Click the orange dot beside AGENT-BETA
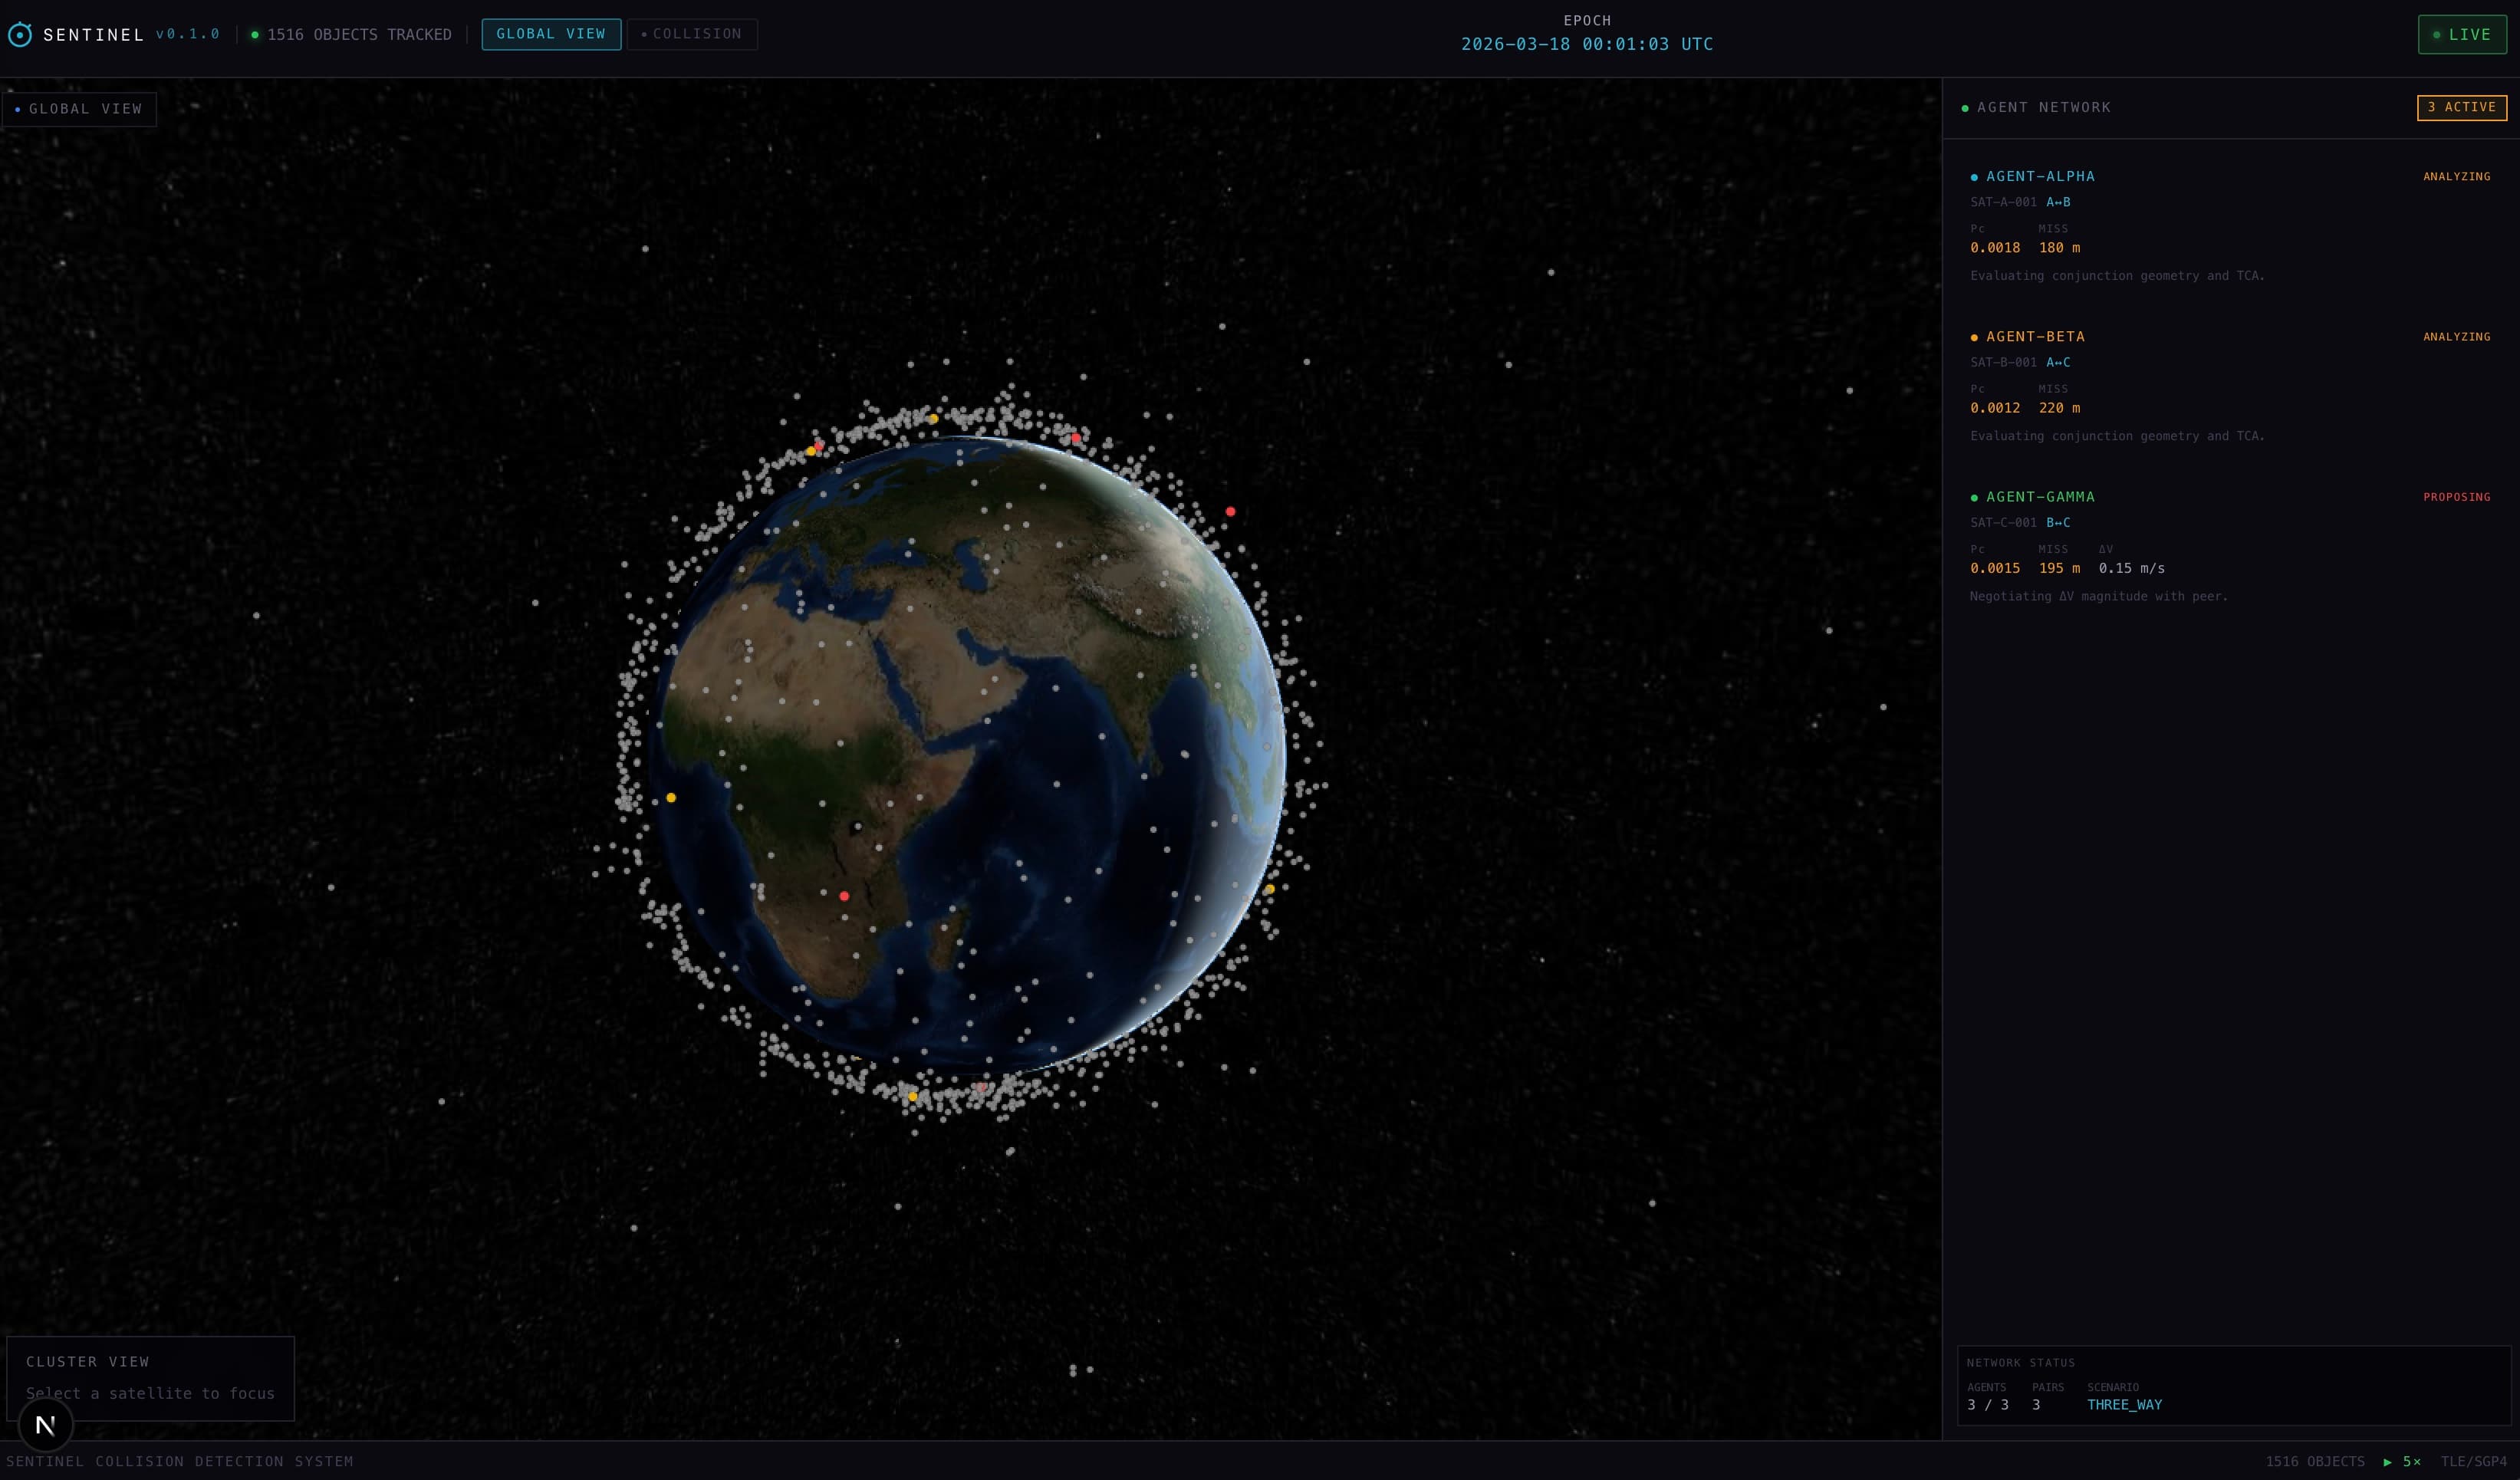The image size is (2520, 1480). coord(1974,337)
